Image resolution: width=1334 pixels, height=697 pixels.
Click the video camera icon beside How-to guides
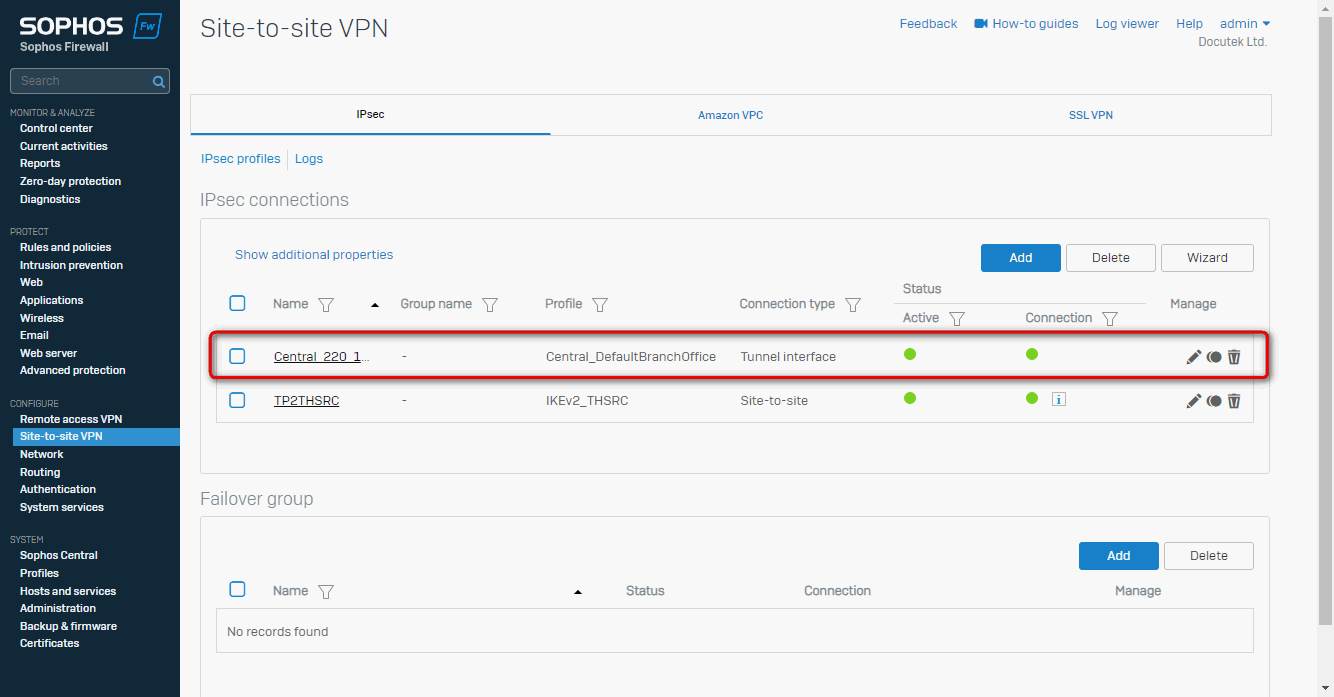pyautogui.click(x=981, y=24)
